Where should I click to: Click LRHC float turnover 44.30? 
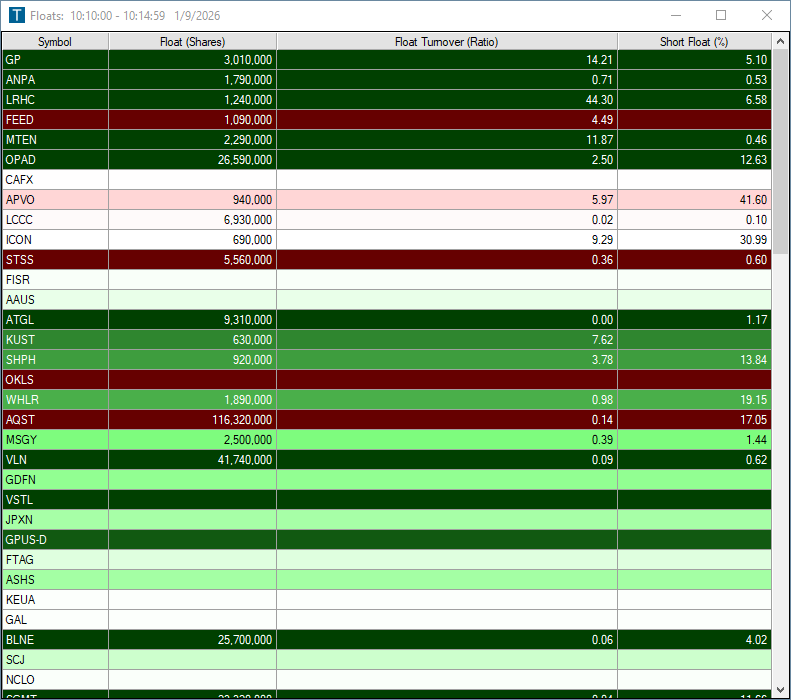599,100
